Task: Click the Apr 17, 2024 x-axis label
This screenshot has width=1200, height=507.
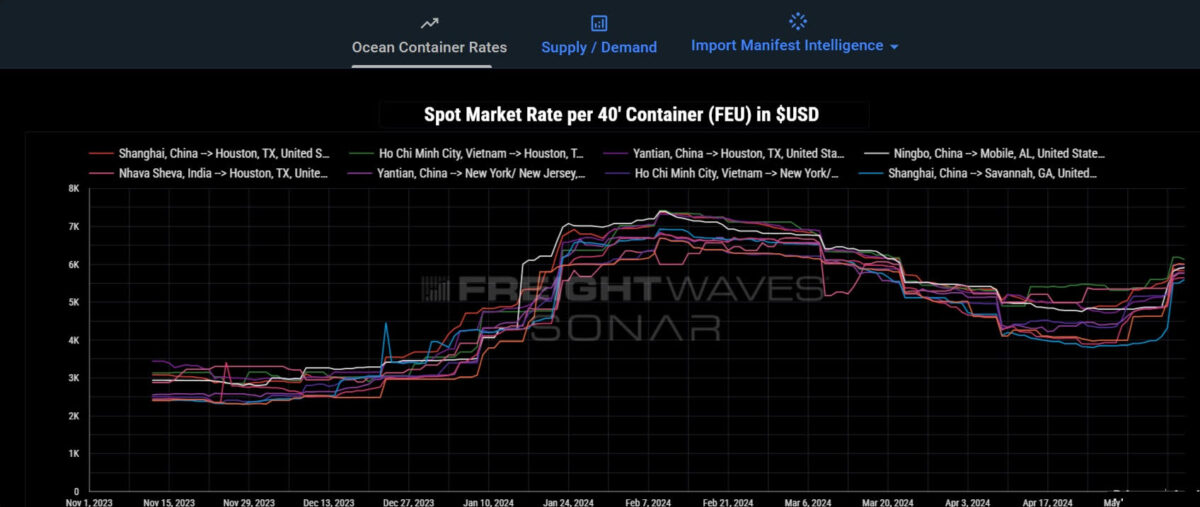Action: coord(1048,502)
